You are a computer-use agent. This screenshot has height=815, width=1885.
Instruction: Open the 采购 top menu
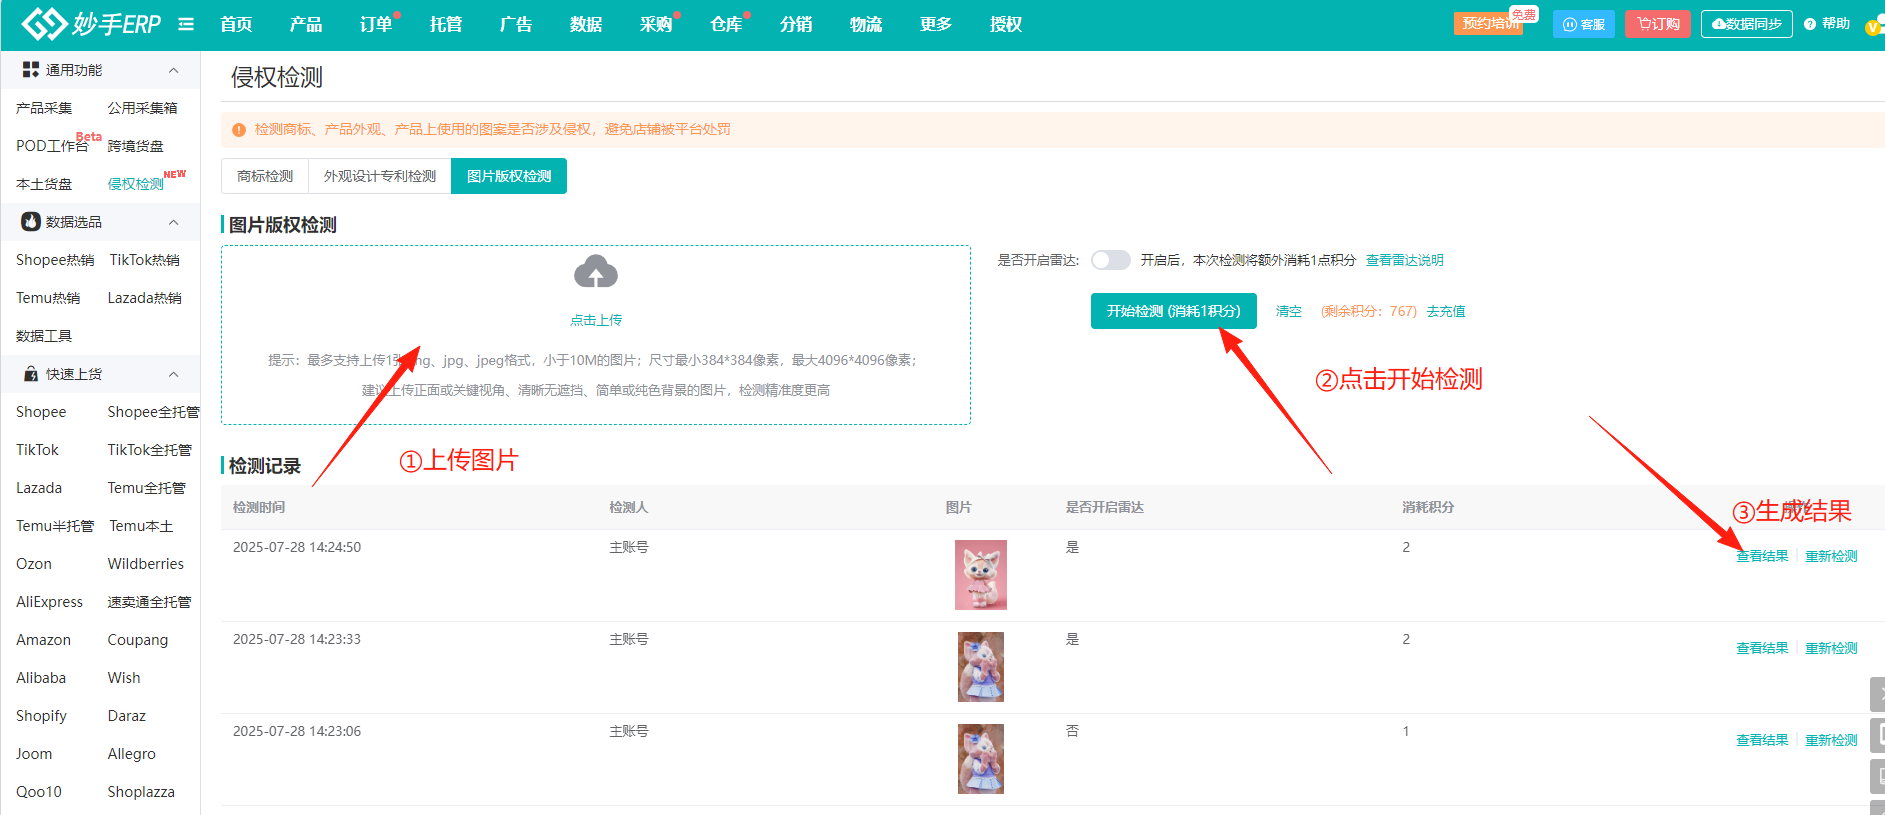coord(656,24)
